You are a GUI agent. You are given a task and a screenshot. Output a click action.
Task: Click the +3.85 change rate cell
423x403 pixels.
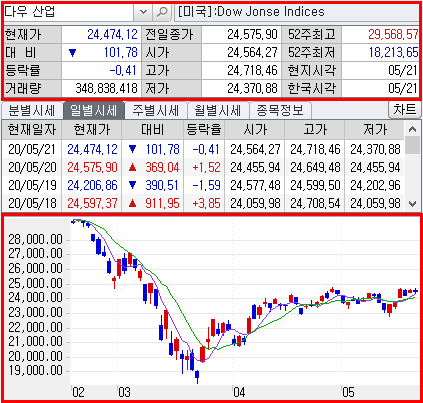206,203
